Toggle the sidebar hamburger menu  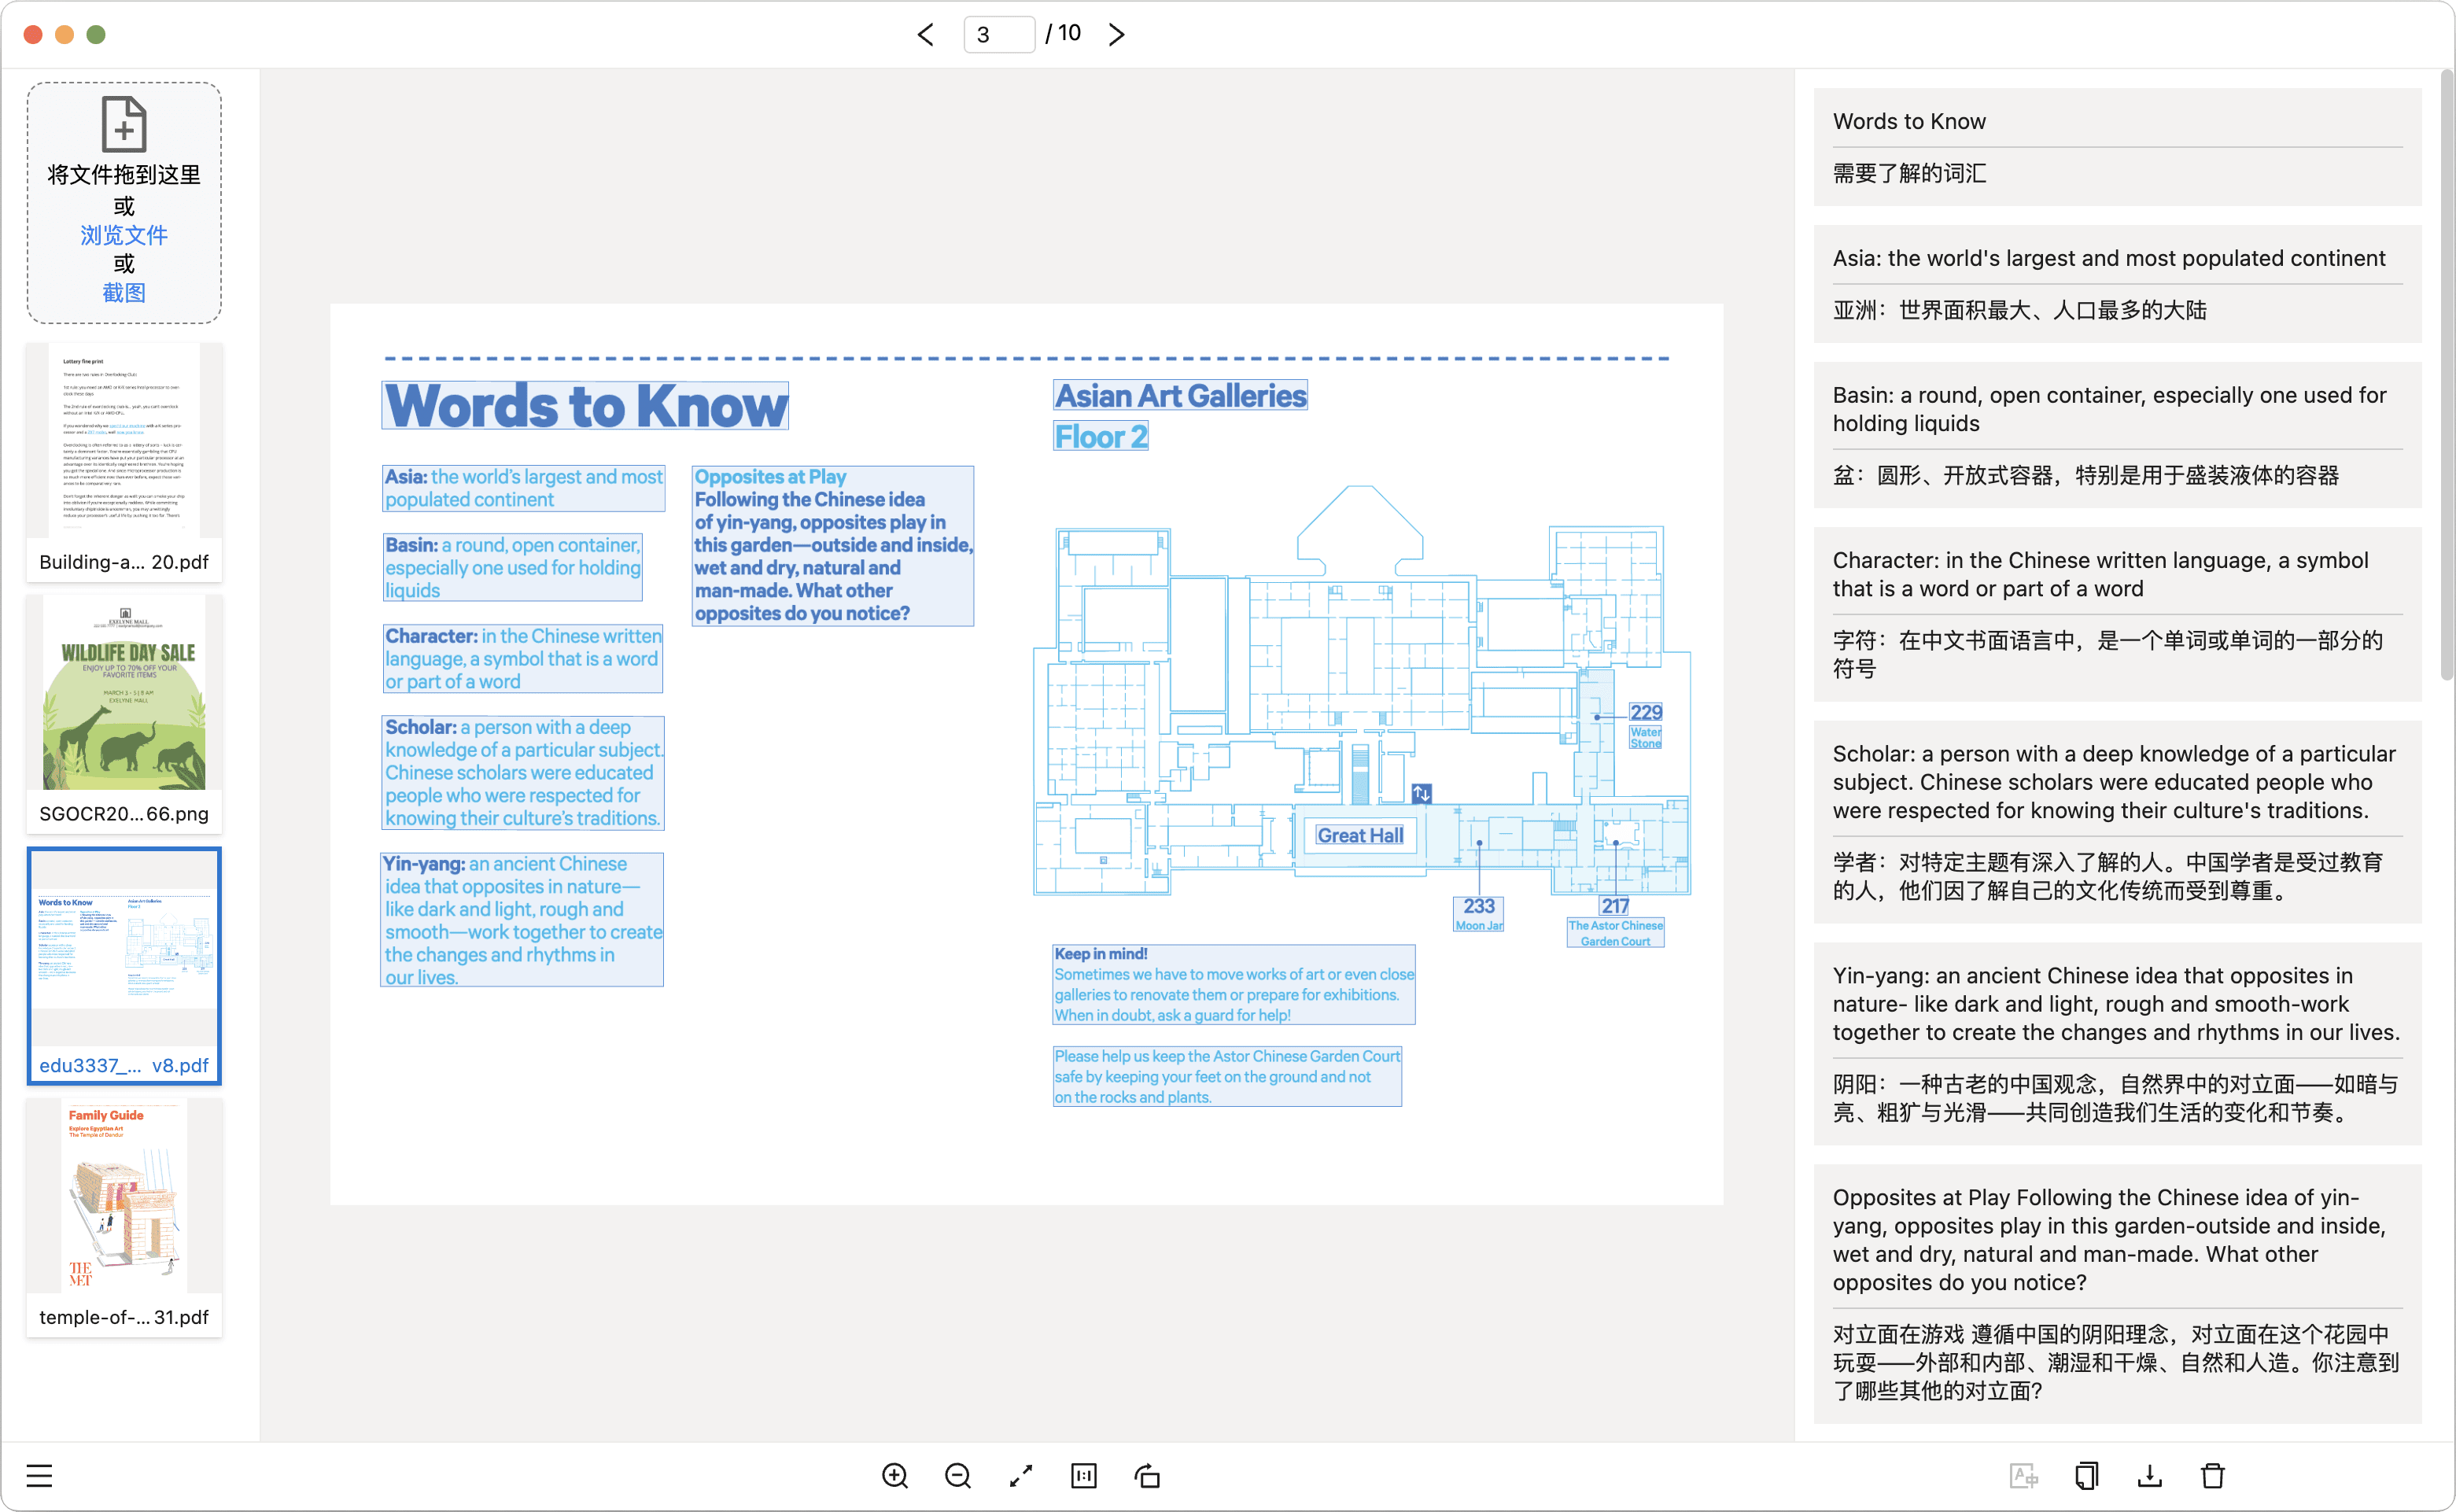tap(39, 1476)
